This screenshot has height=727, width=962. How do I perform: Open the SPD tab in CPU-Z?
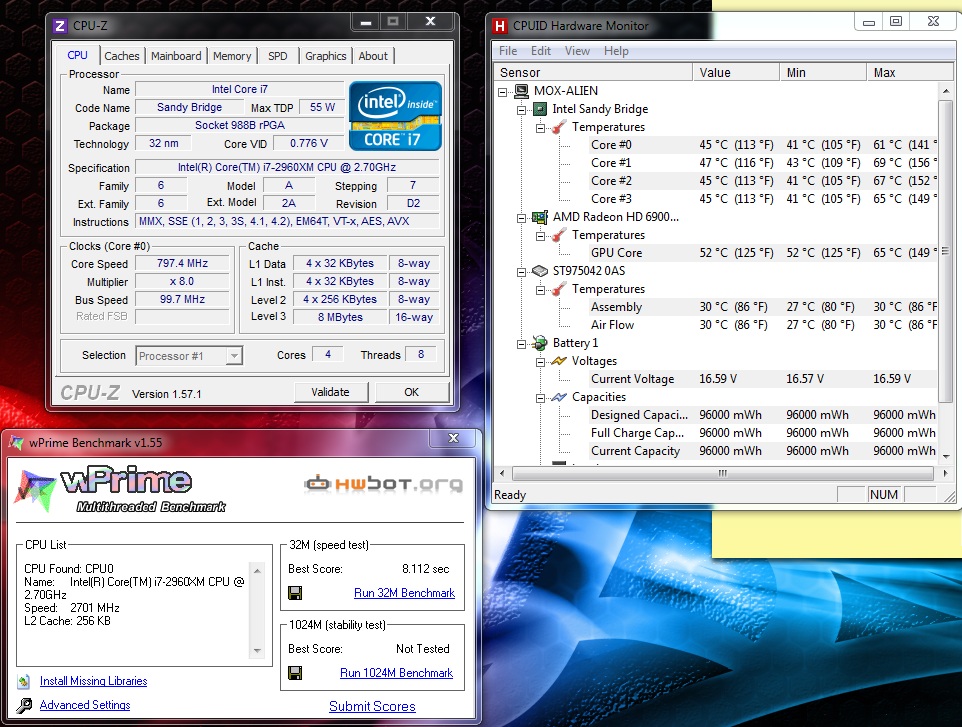point(277,56)
